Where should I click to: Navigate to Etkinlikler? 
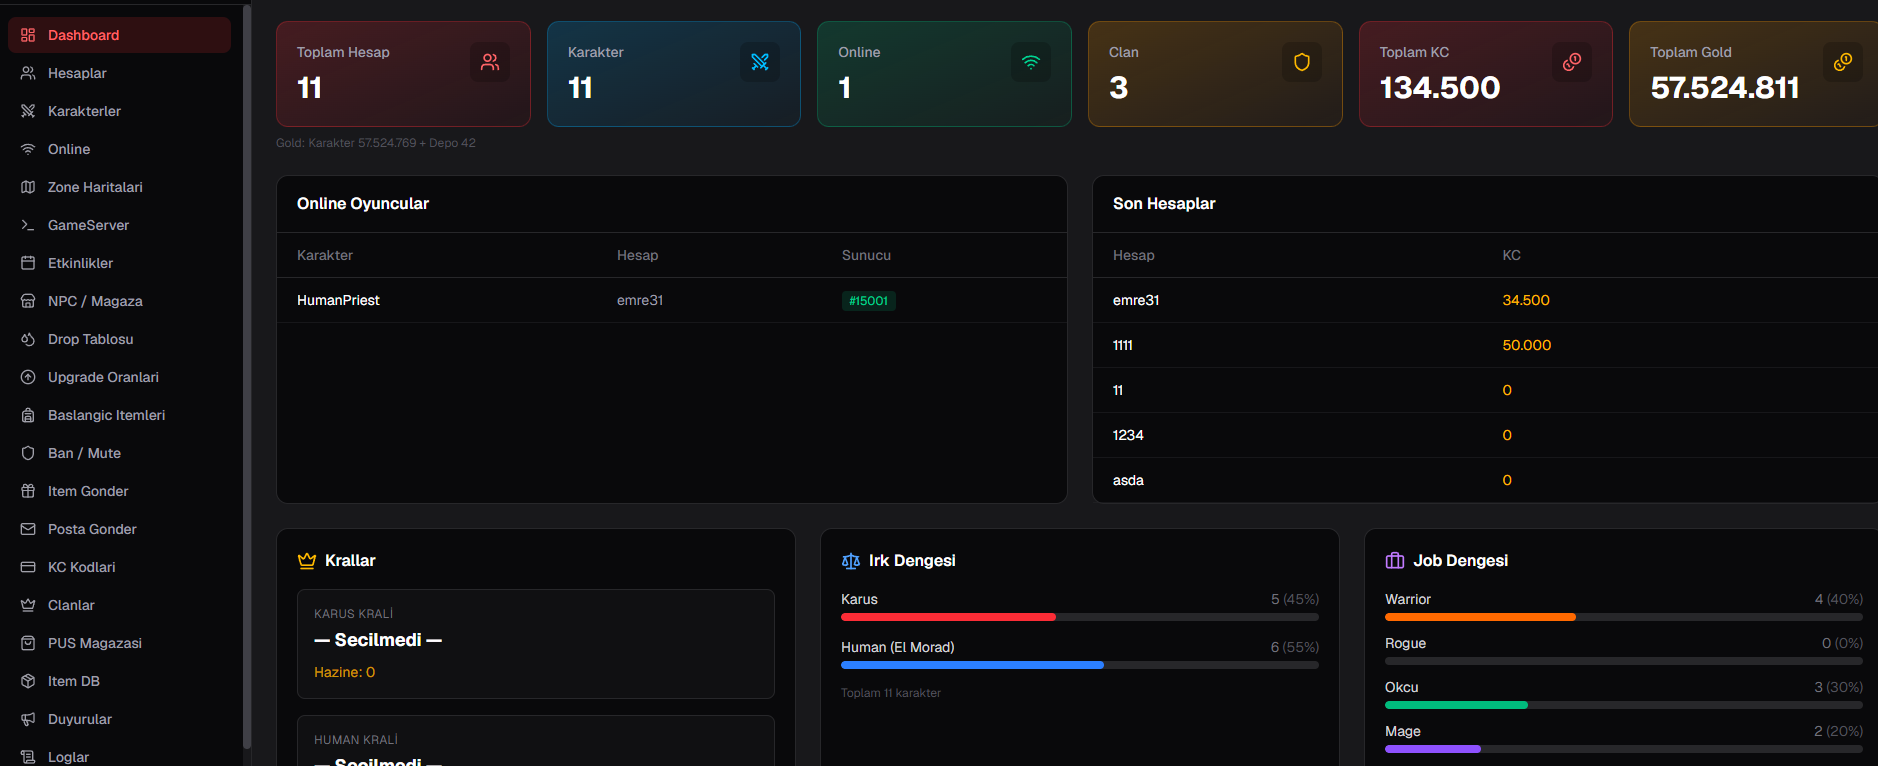click(119, 263)
